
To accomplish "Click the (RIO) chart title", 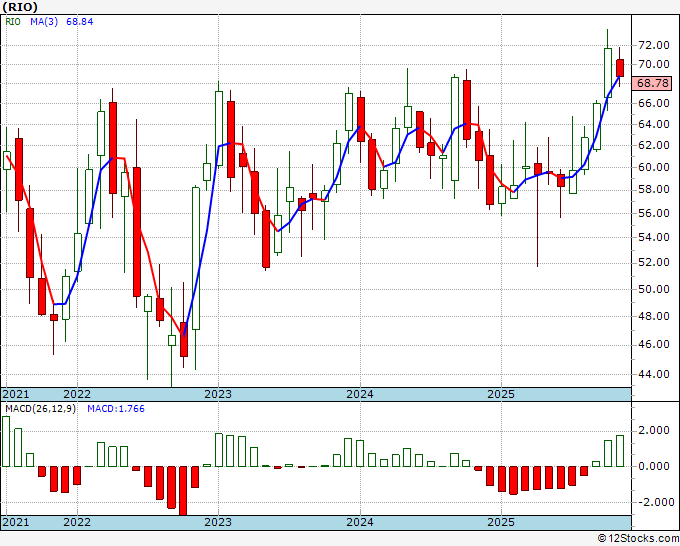I will pos(20,7).
